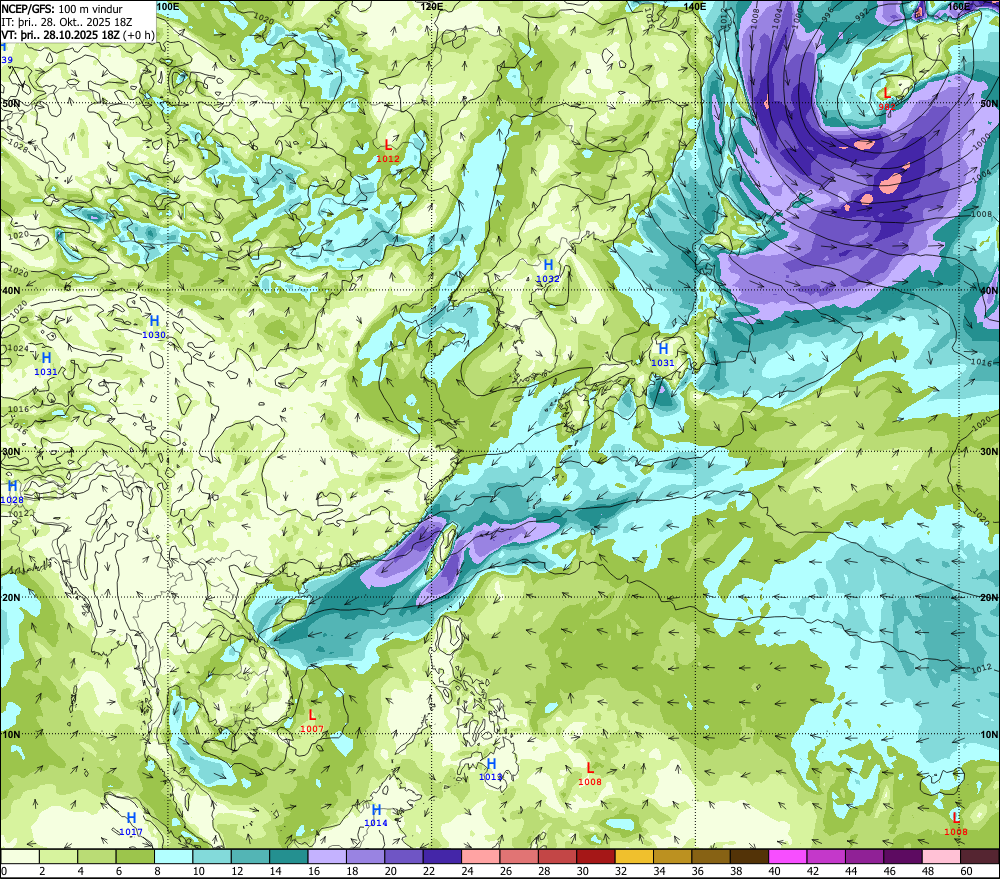Click the 'VT: þri.. 28.10.2025 18Z (+0 h)' line
Viewport: 1000px width, 879px height.
pos(77,34)
